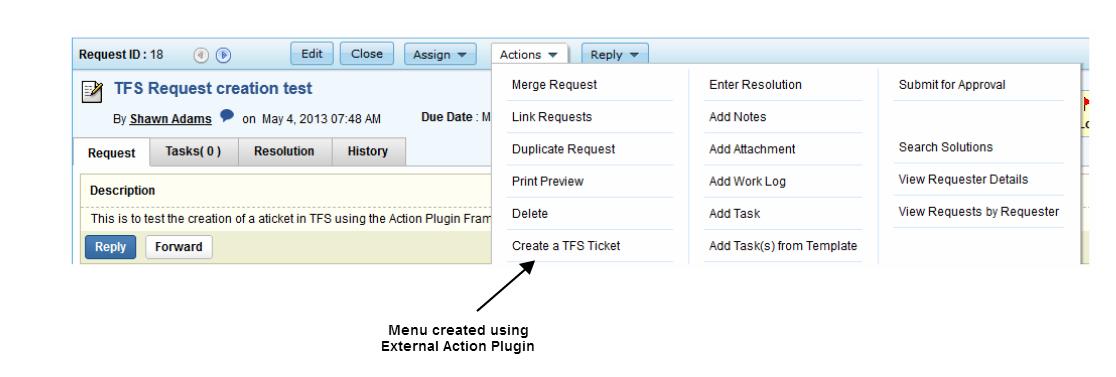Click the Edit button
This screenshot has width=1116, height=377.
[x=312, y=54]
